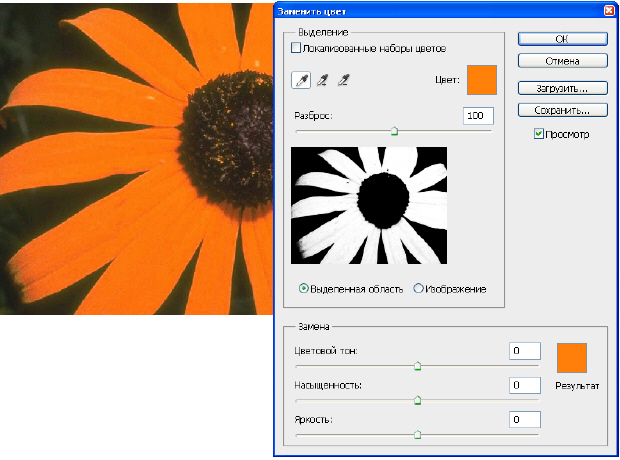
Task: Click the Сохранить... button
Action: pos(562,109)
